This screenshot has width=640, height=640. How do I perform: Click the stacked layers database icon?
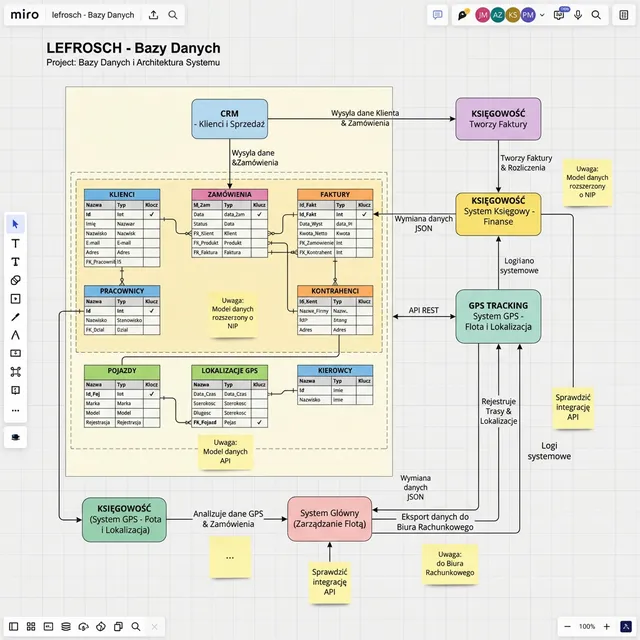66,626
